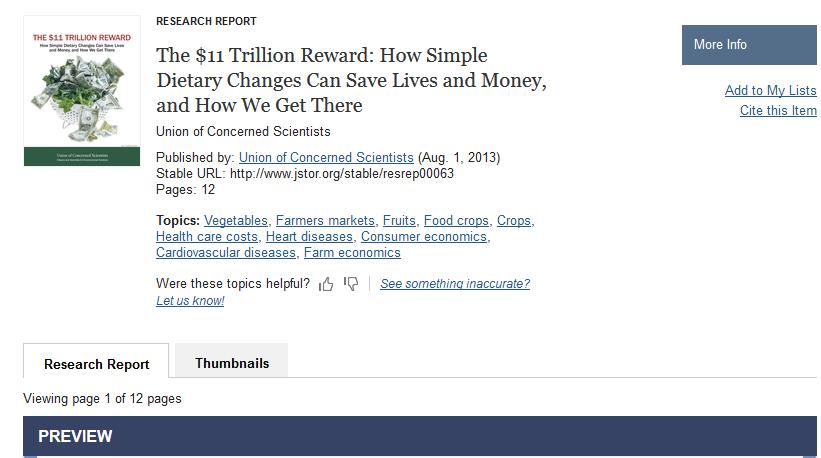Open the report cover thumbnail image
Viewport: 821px width, 458px height.
[x=82, y=91]
